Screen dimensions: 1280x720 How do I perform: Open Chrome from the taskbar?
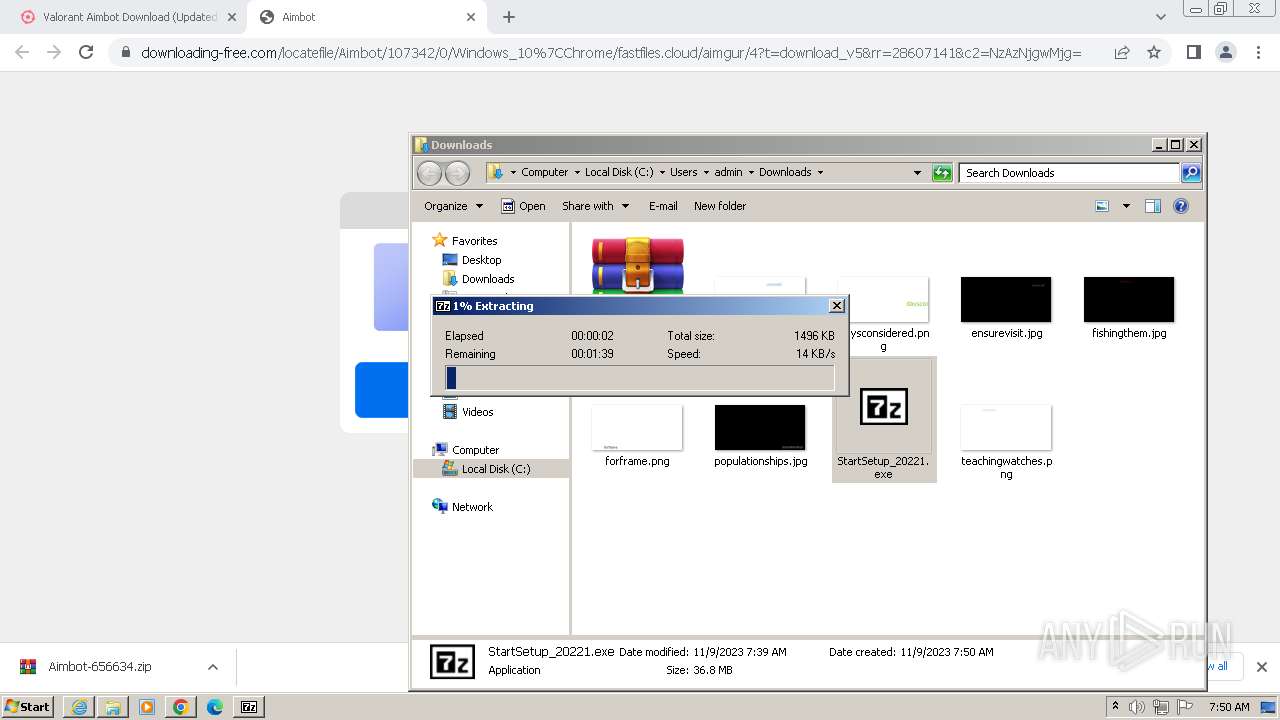coord(180,707)
